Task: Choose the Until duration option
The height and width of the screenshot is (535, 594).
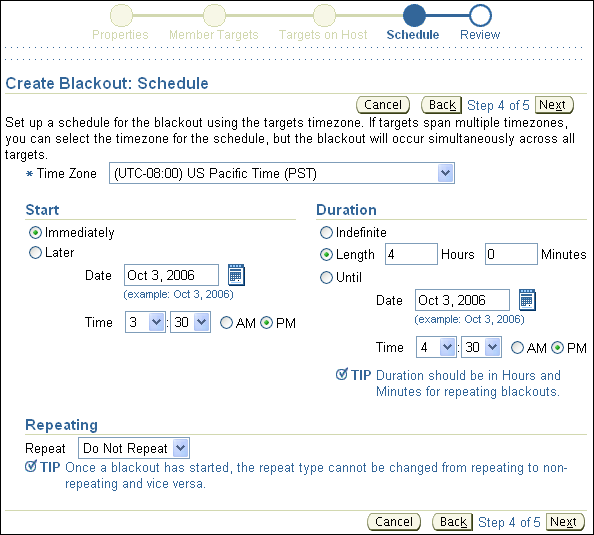Action: click(x=326, y=277)
